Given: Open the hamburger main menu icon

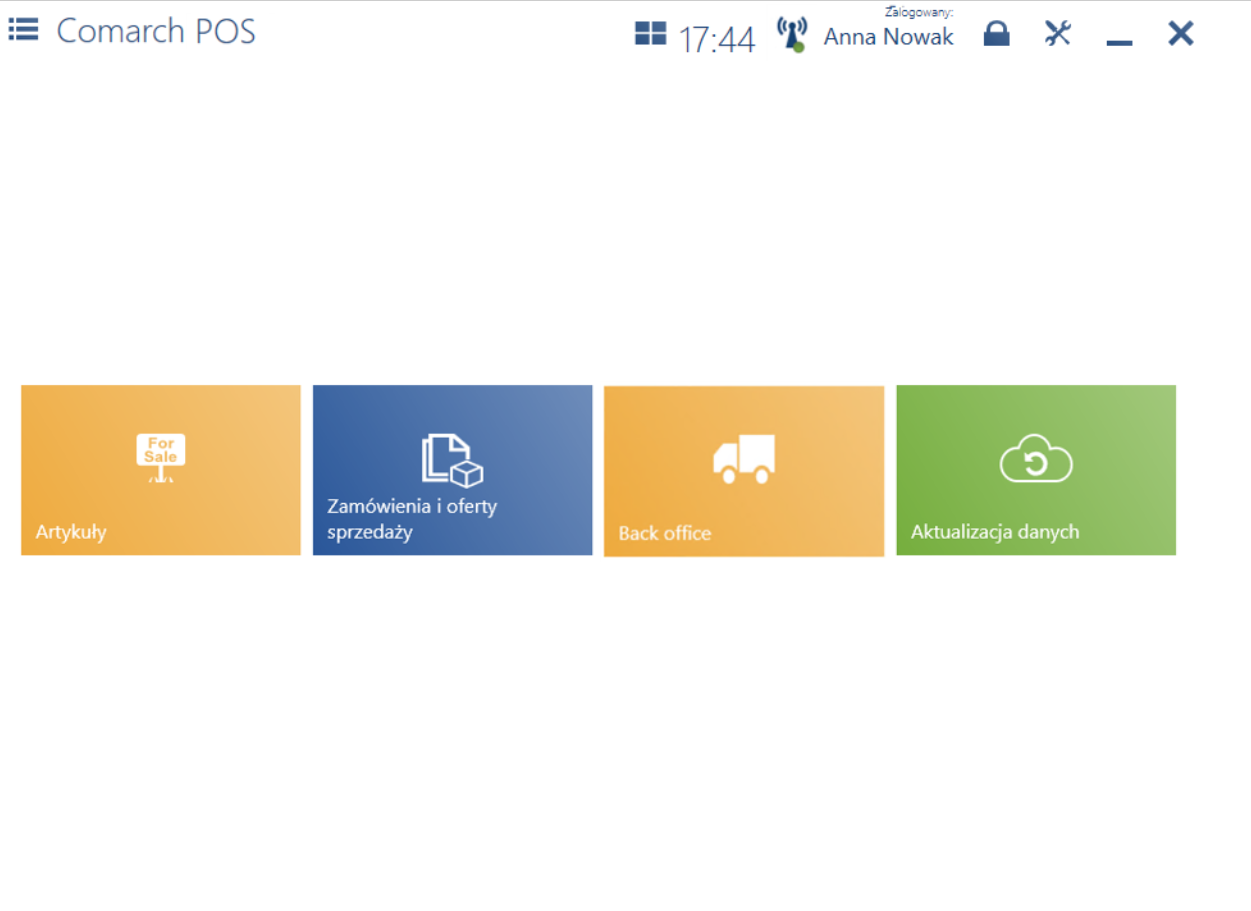Looking at the screenshot, I should [x=23, y=30].
